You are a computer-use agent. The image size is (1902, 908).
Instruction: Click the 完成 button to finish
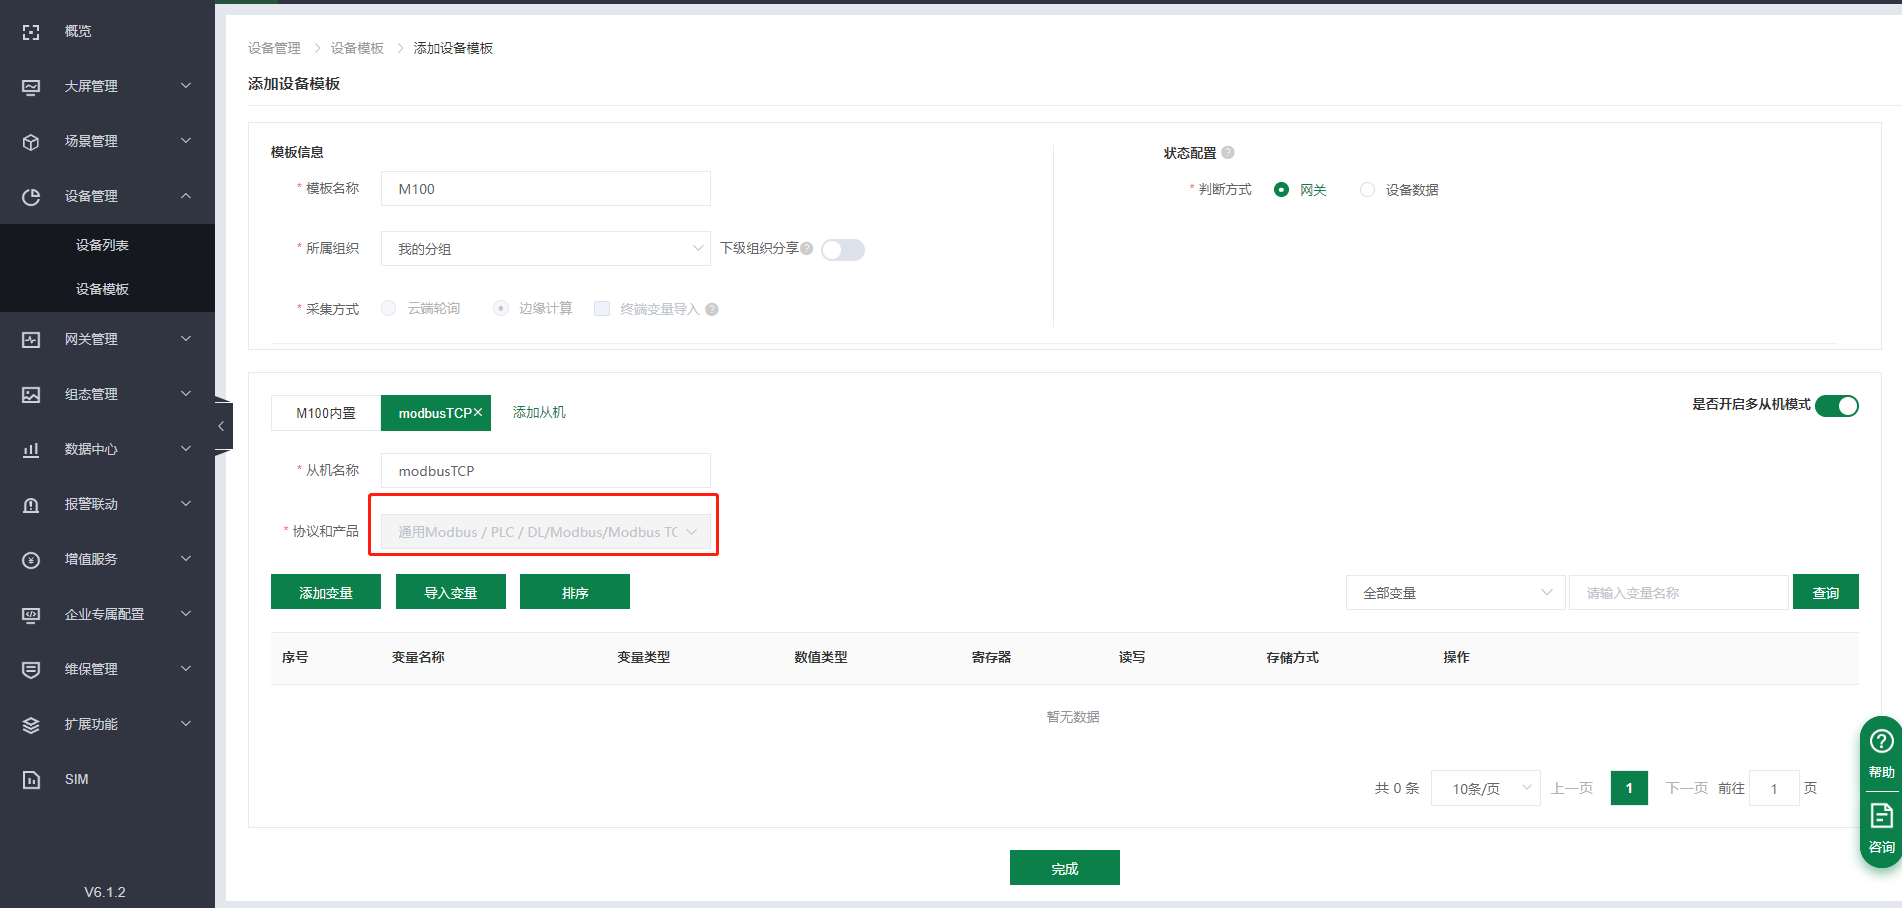[x=1064, y=868]
